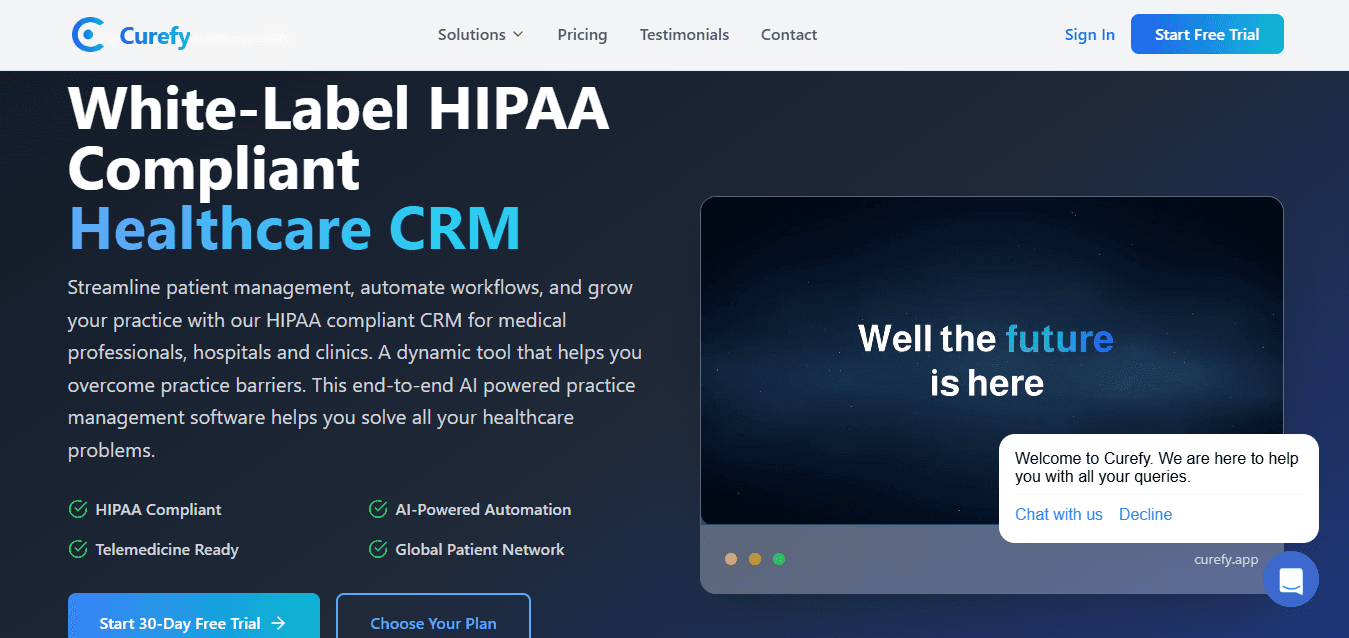Screen dimensions: 1349x638
Task: Click the Global Patient Network checkmark icon
Action: click(x=378, y=549)
